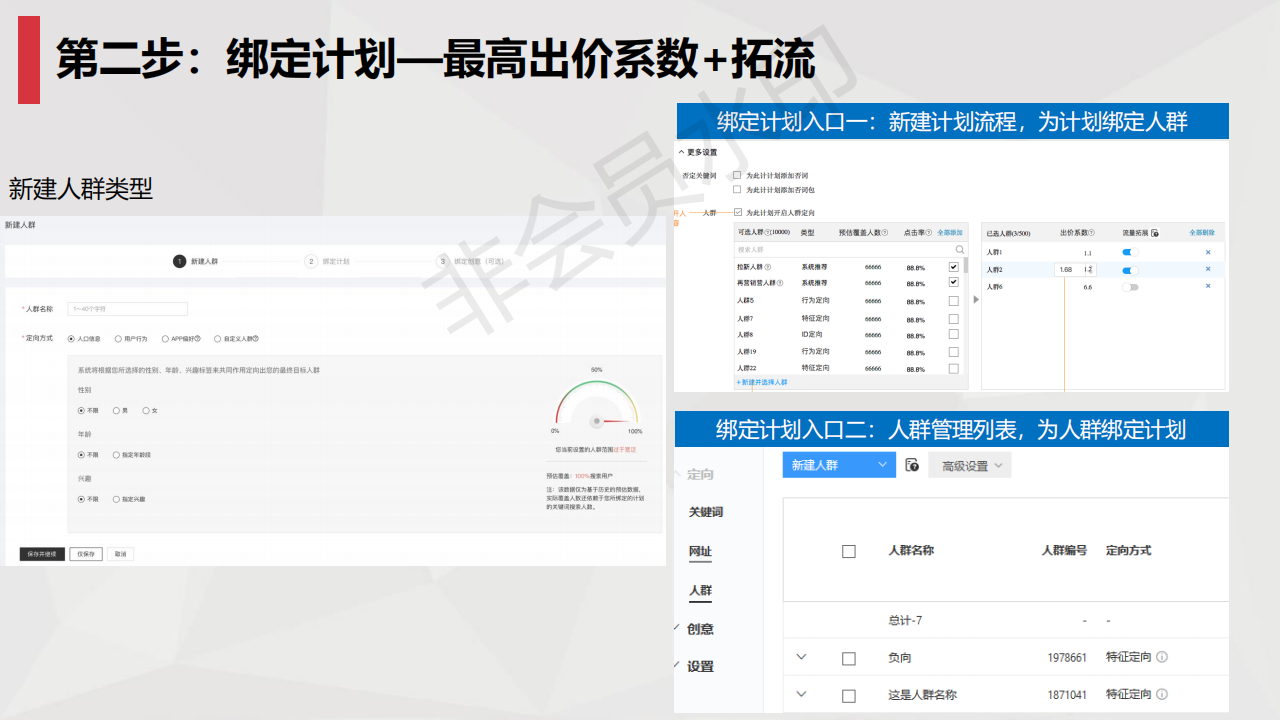
Task: Expand the 负向 row chevron
Action: [x=801, y=657]
